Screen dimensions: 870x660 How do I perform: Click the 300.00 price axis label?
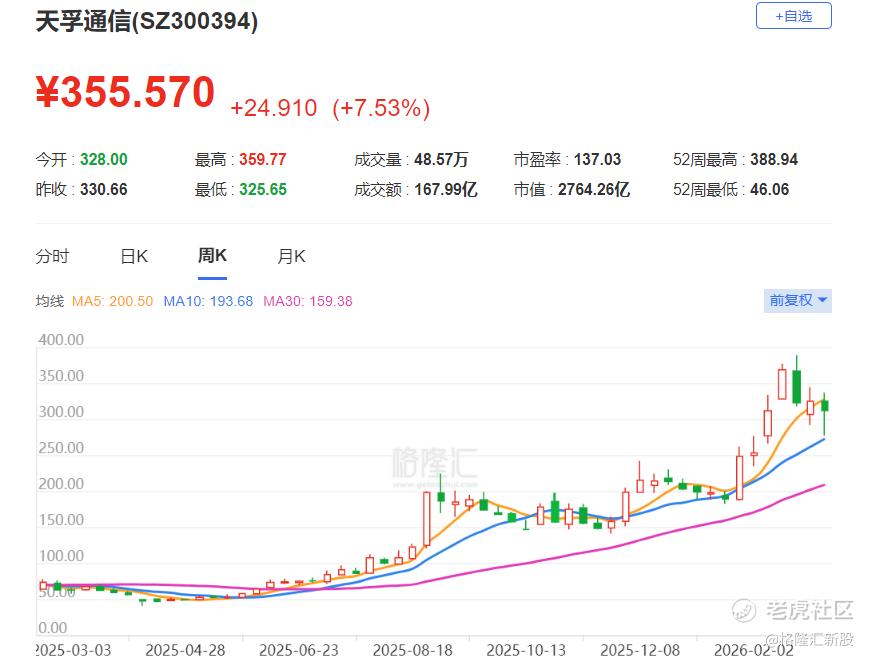61,412
